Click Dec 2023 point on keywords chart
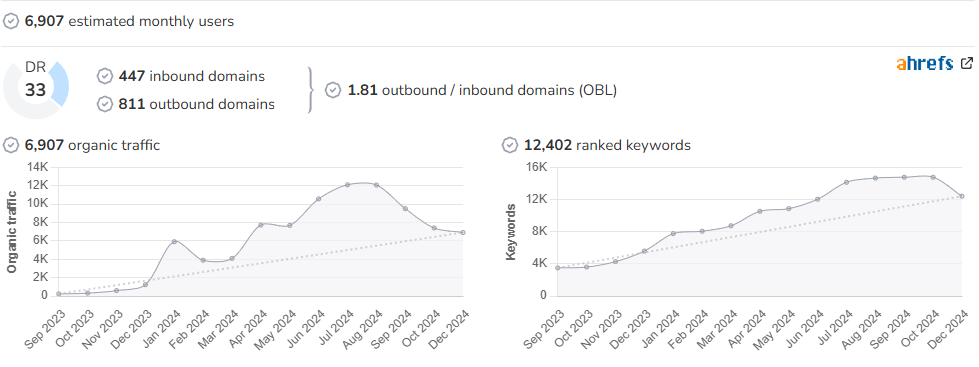Screen dimensions: 979x367 pos(644,251)
